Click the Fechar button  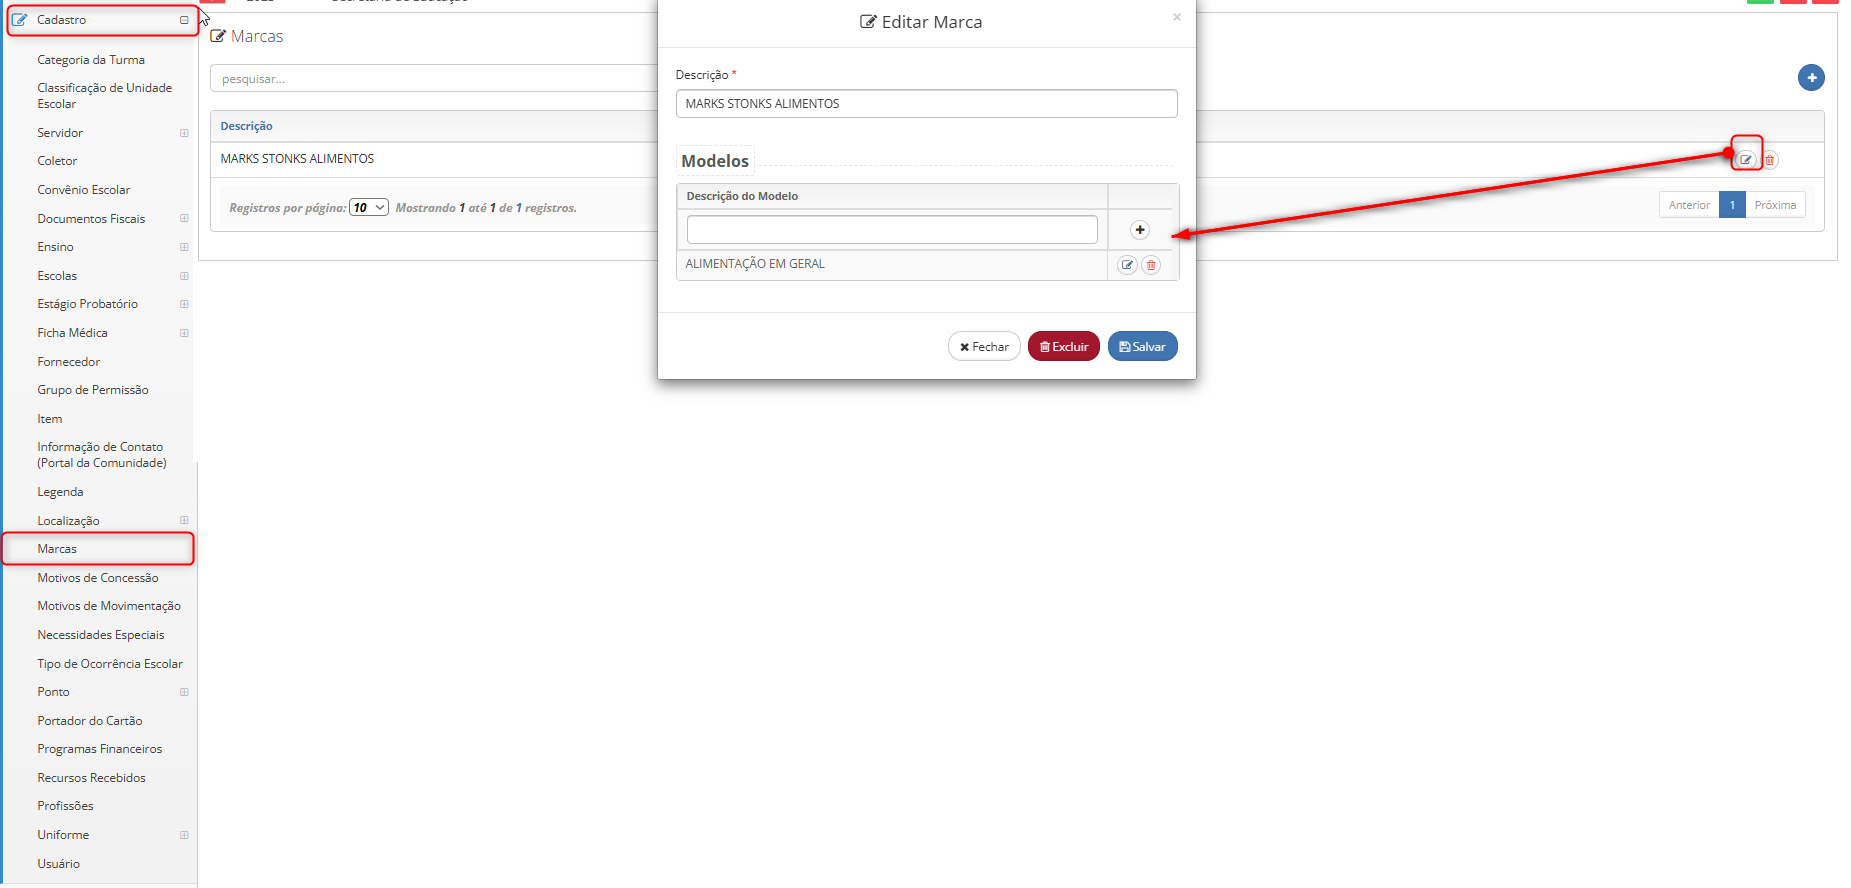click(984, 347)
